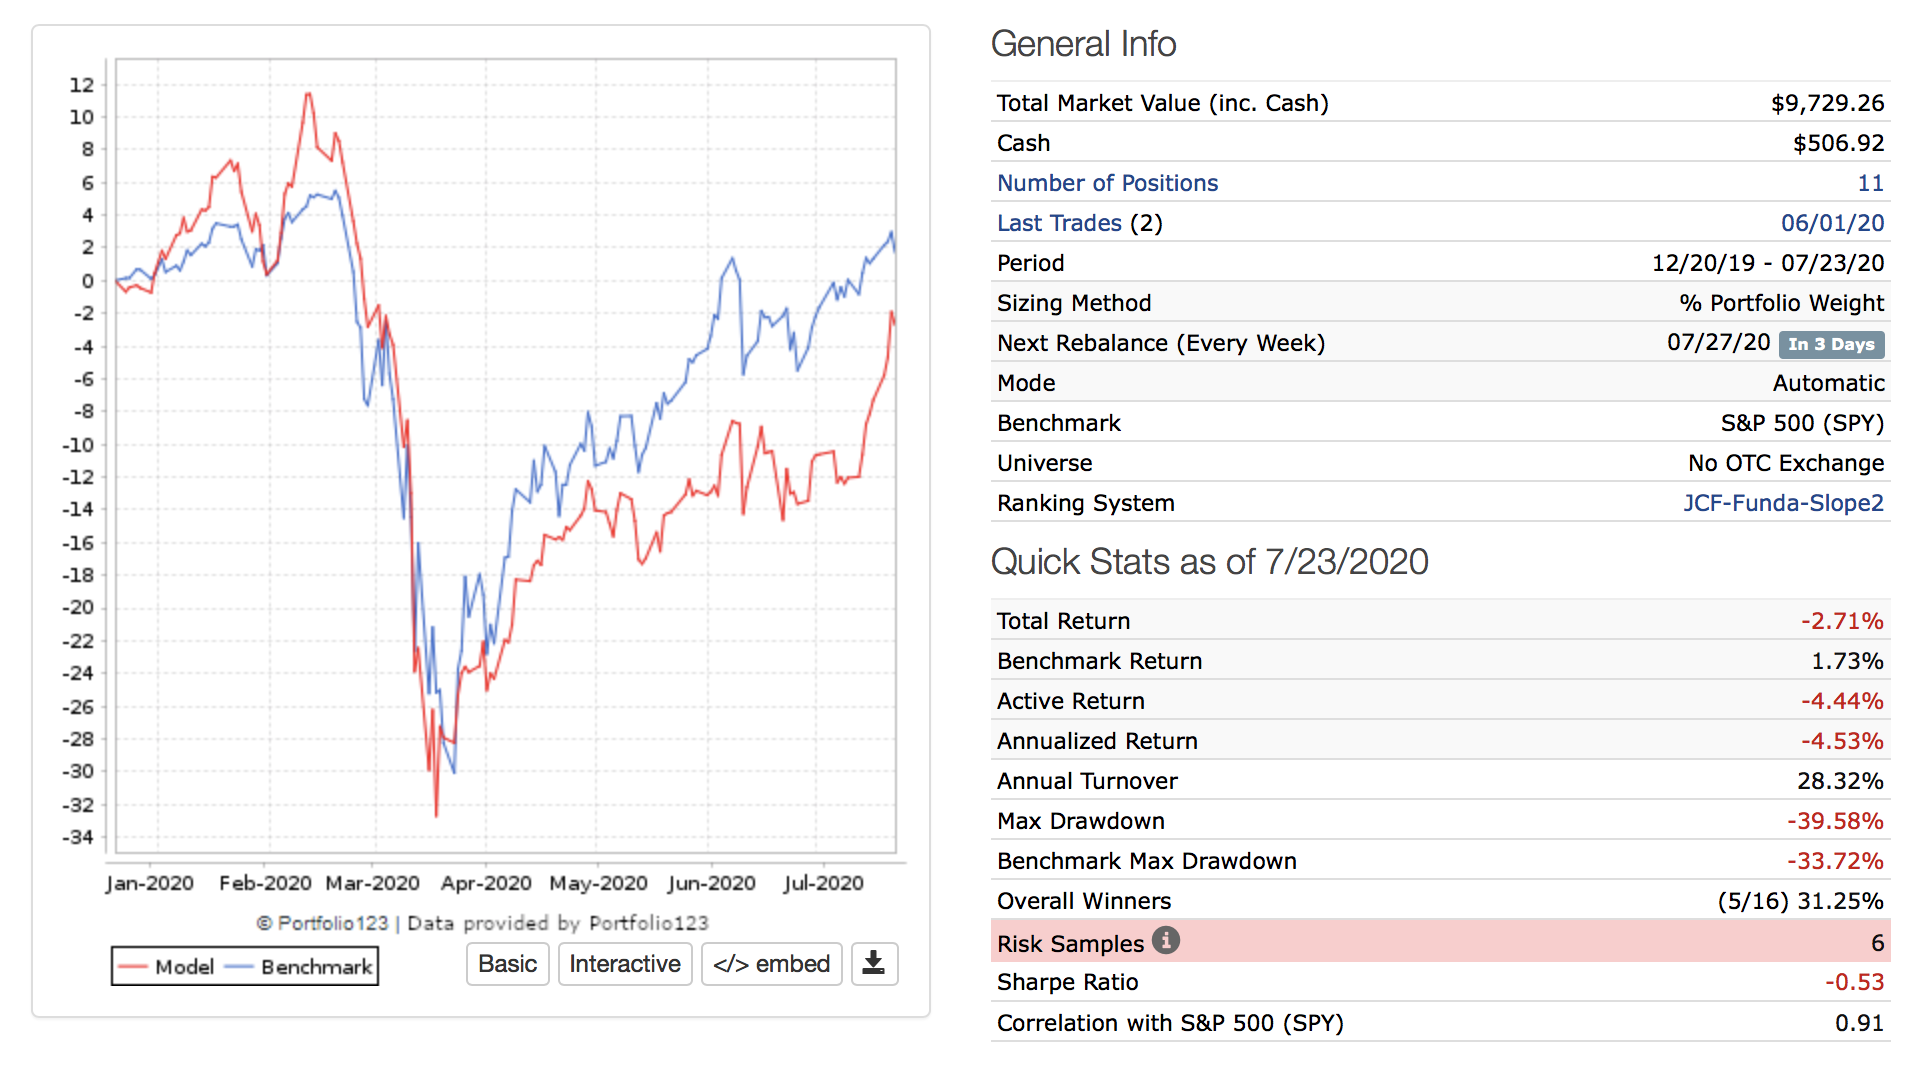Image resolution: width=1918 pixels, height=1066 pixels.
Task: Switch chart to Interactive view
Action: pyautogui.click(x=624, y=964)
